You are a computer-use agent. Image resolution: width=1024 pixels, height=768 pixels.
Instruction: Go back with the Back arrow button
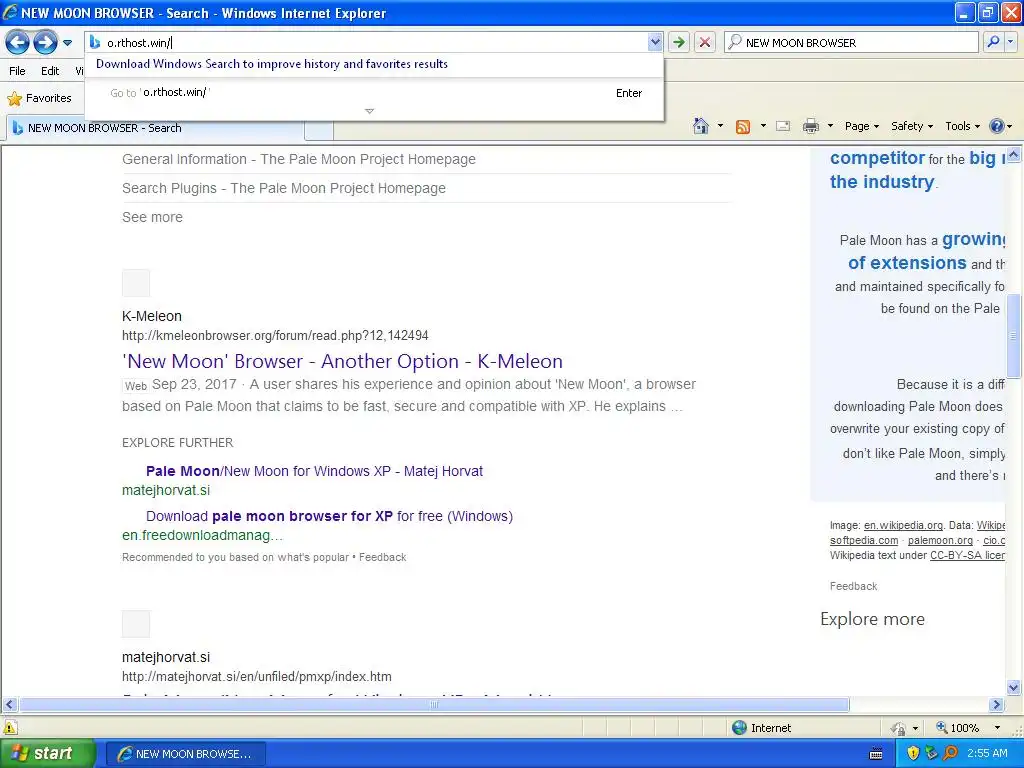[x=18, y=43]
